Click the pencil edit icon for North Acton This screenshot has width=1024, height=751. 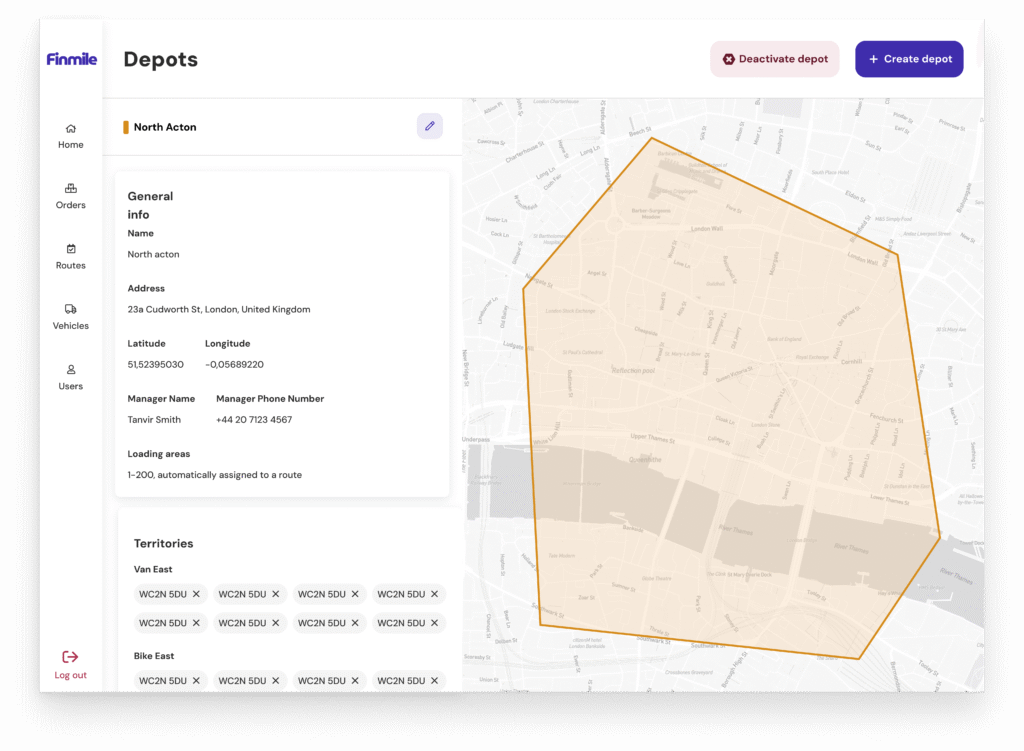430,126
